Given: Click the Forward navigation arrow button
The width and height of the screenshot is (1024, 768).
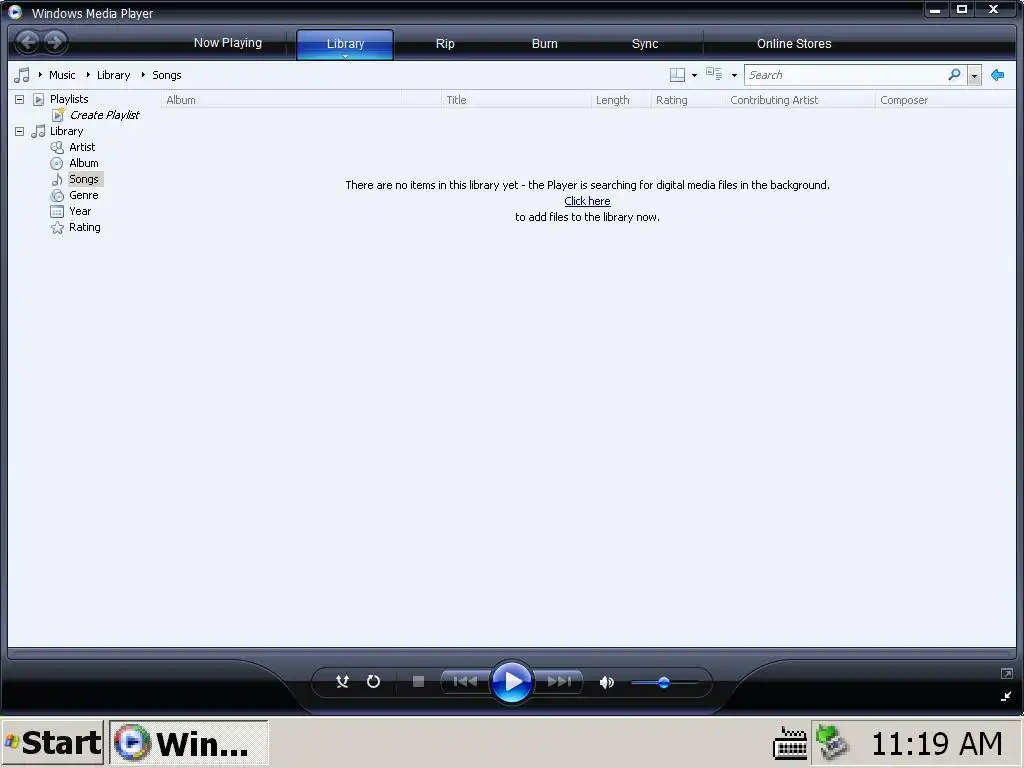Looking at the screenshot, I should [x=56, y=43].
